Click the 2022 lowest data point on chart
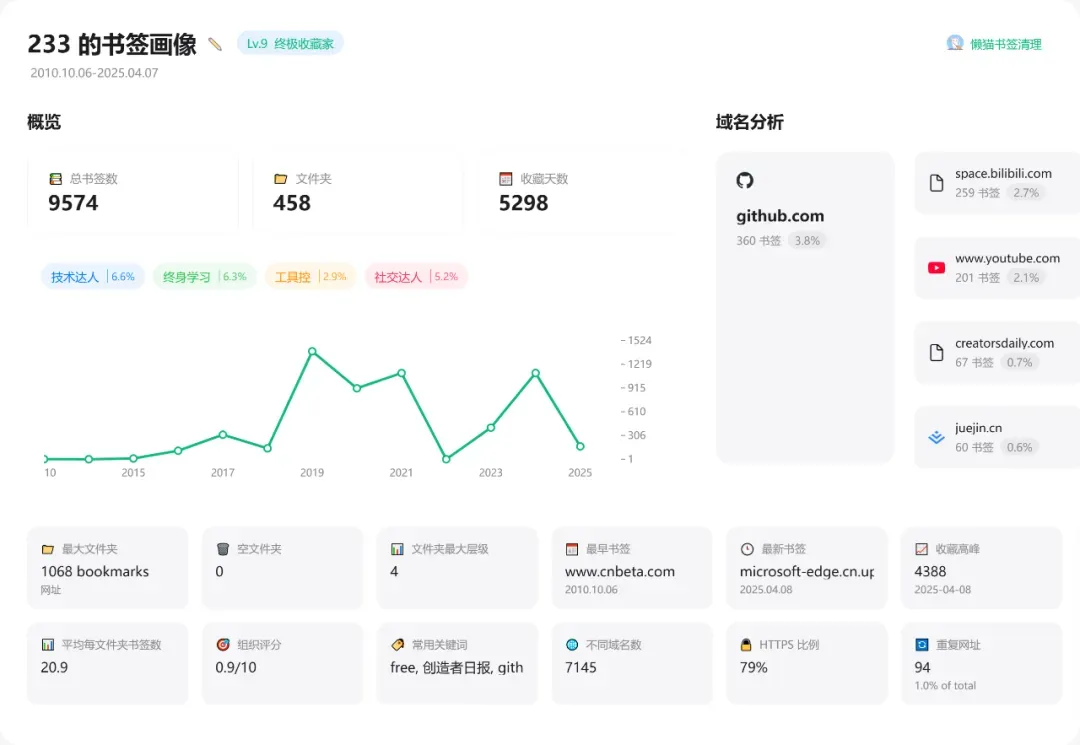Viewport: 1080px width, 745px height. click(x=446, y=459)
